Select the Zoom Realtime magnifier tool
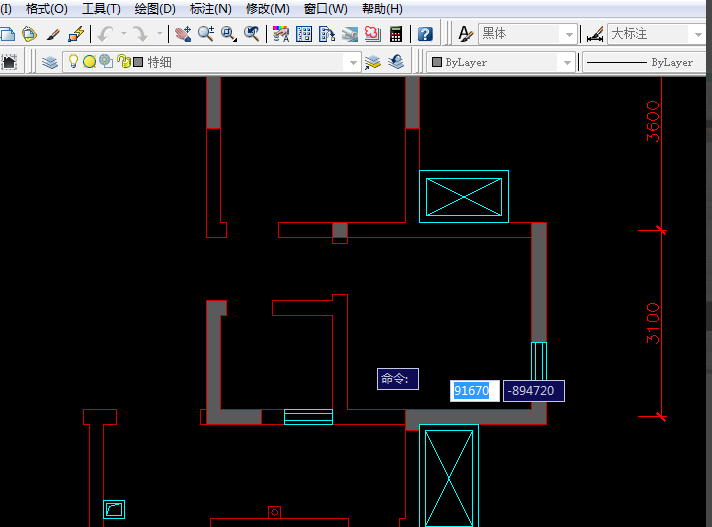The height and width of the screenshot is (527, 712). [x=206, y=34]
